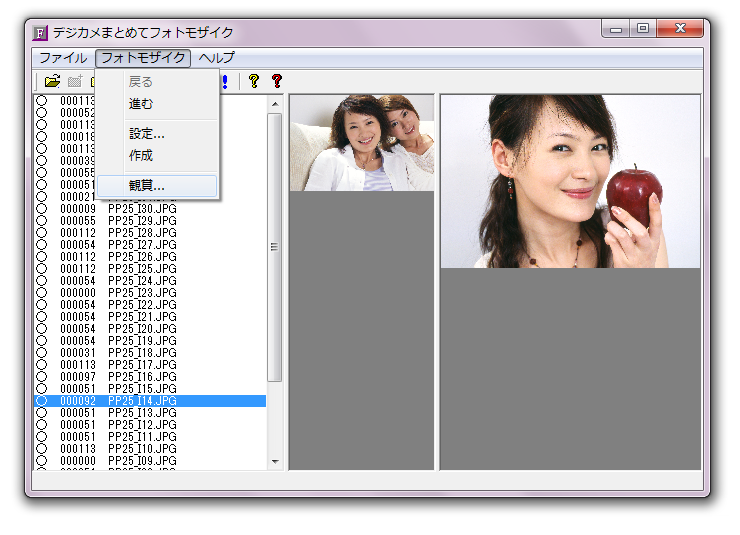Image resolution: width=740 pixels, height=535 pixels.
Task: Click the value 000092 in the highlighted row
Action: 78,401
